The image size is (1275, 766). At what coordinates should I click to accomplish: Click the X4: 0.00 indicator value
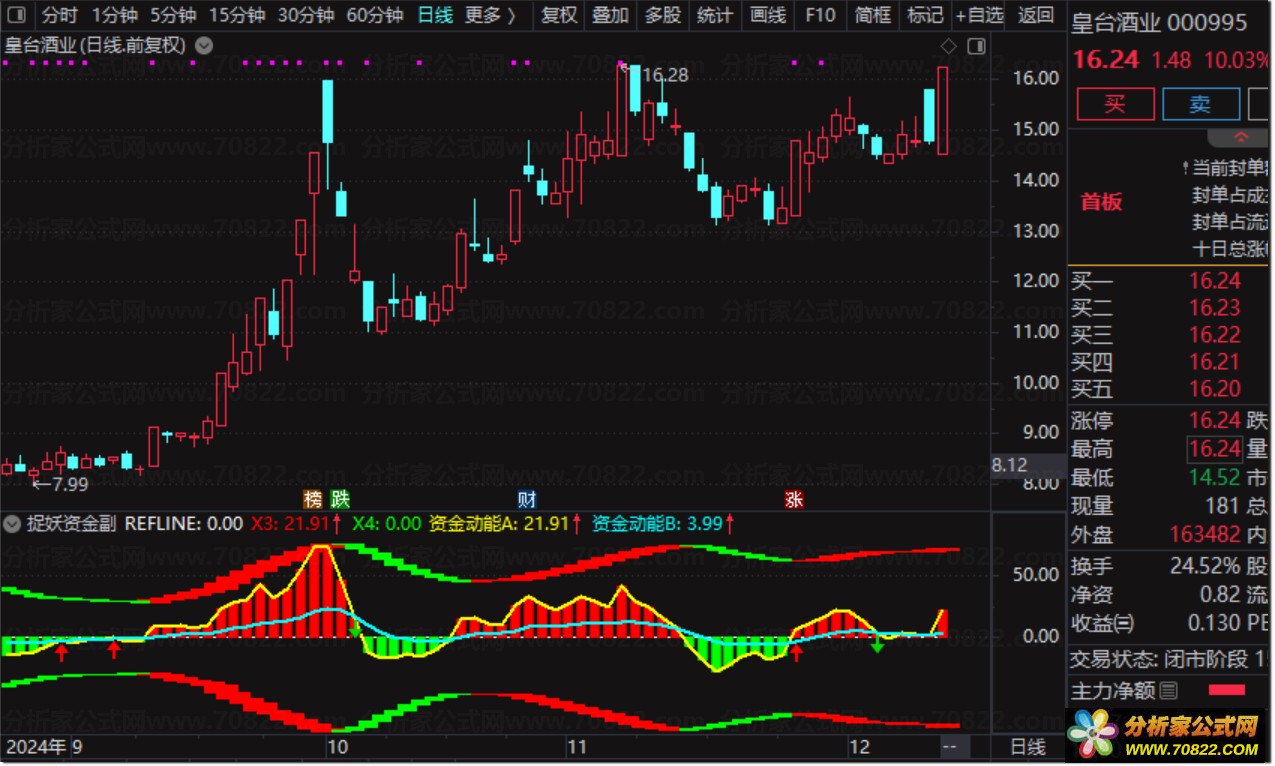[387, 523]
